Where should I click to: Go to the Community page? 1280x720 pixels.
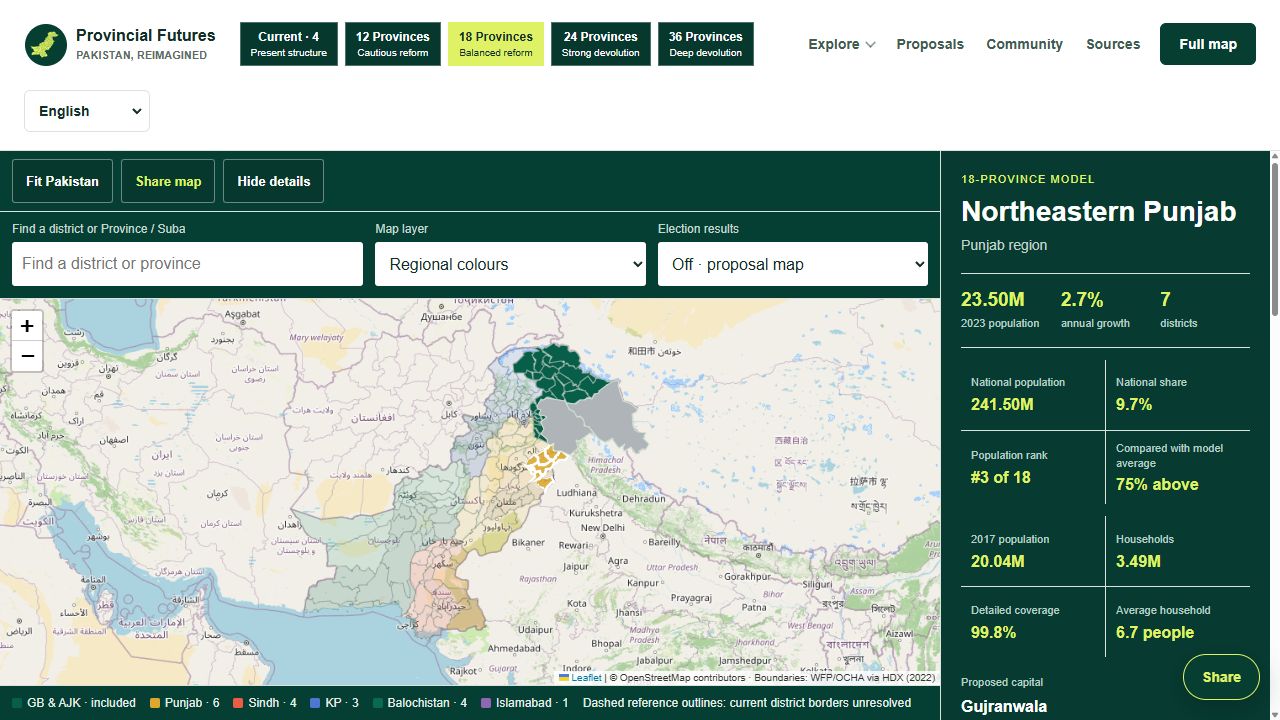(x=1024, y=44)
